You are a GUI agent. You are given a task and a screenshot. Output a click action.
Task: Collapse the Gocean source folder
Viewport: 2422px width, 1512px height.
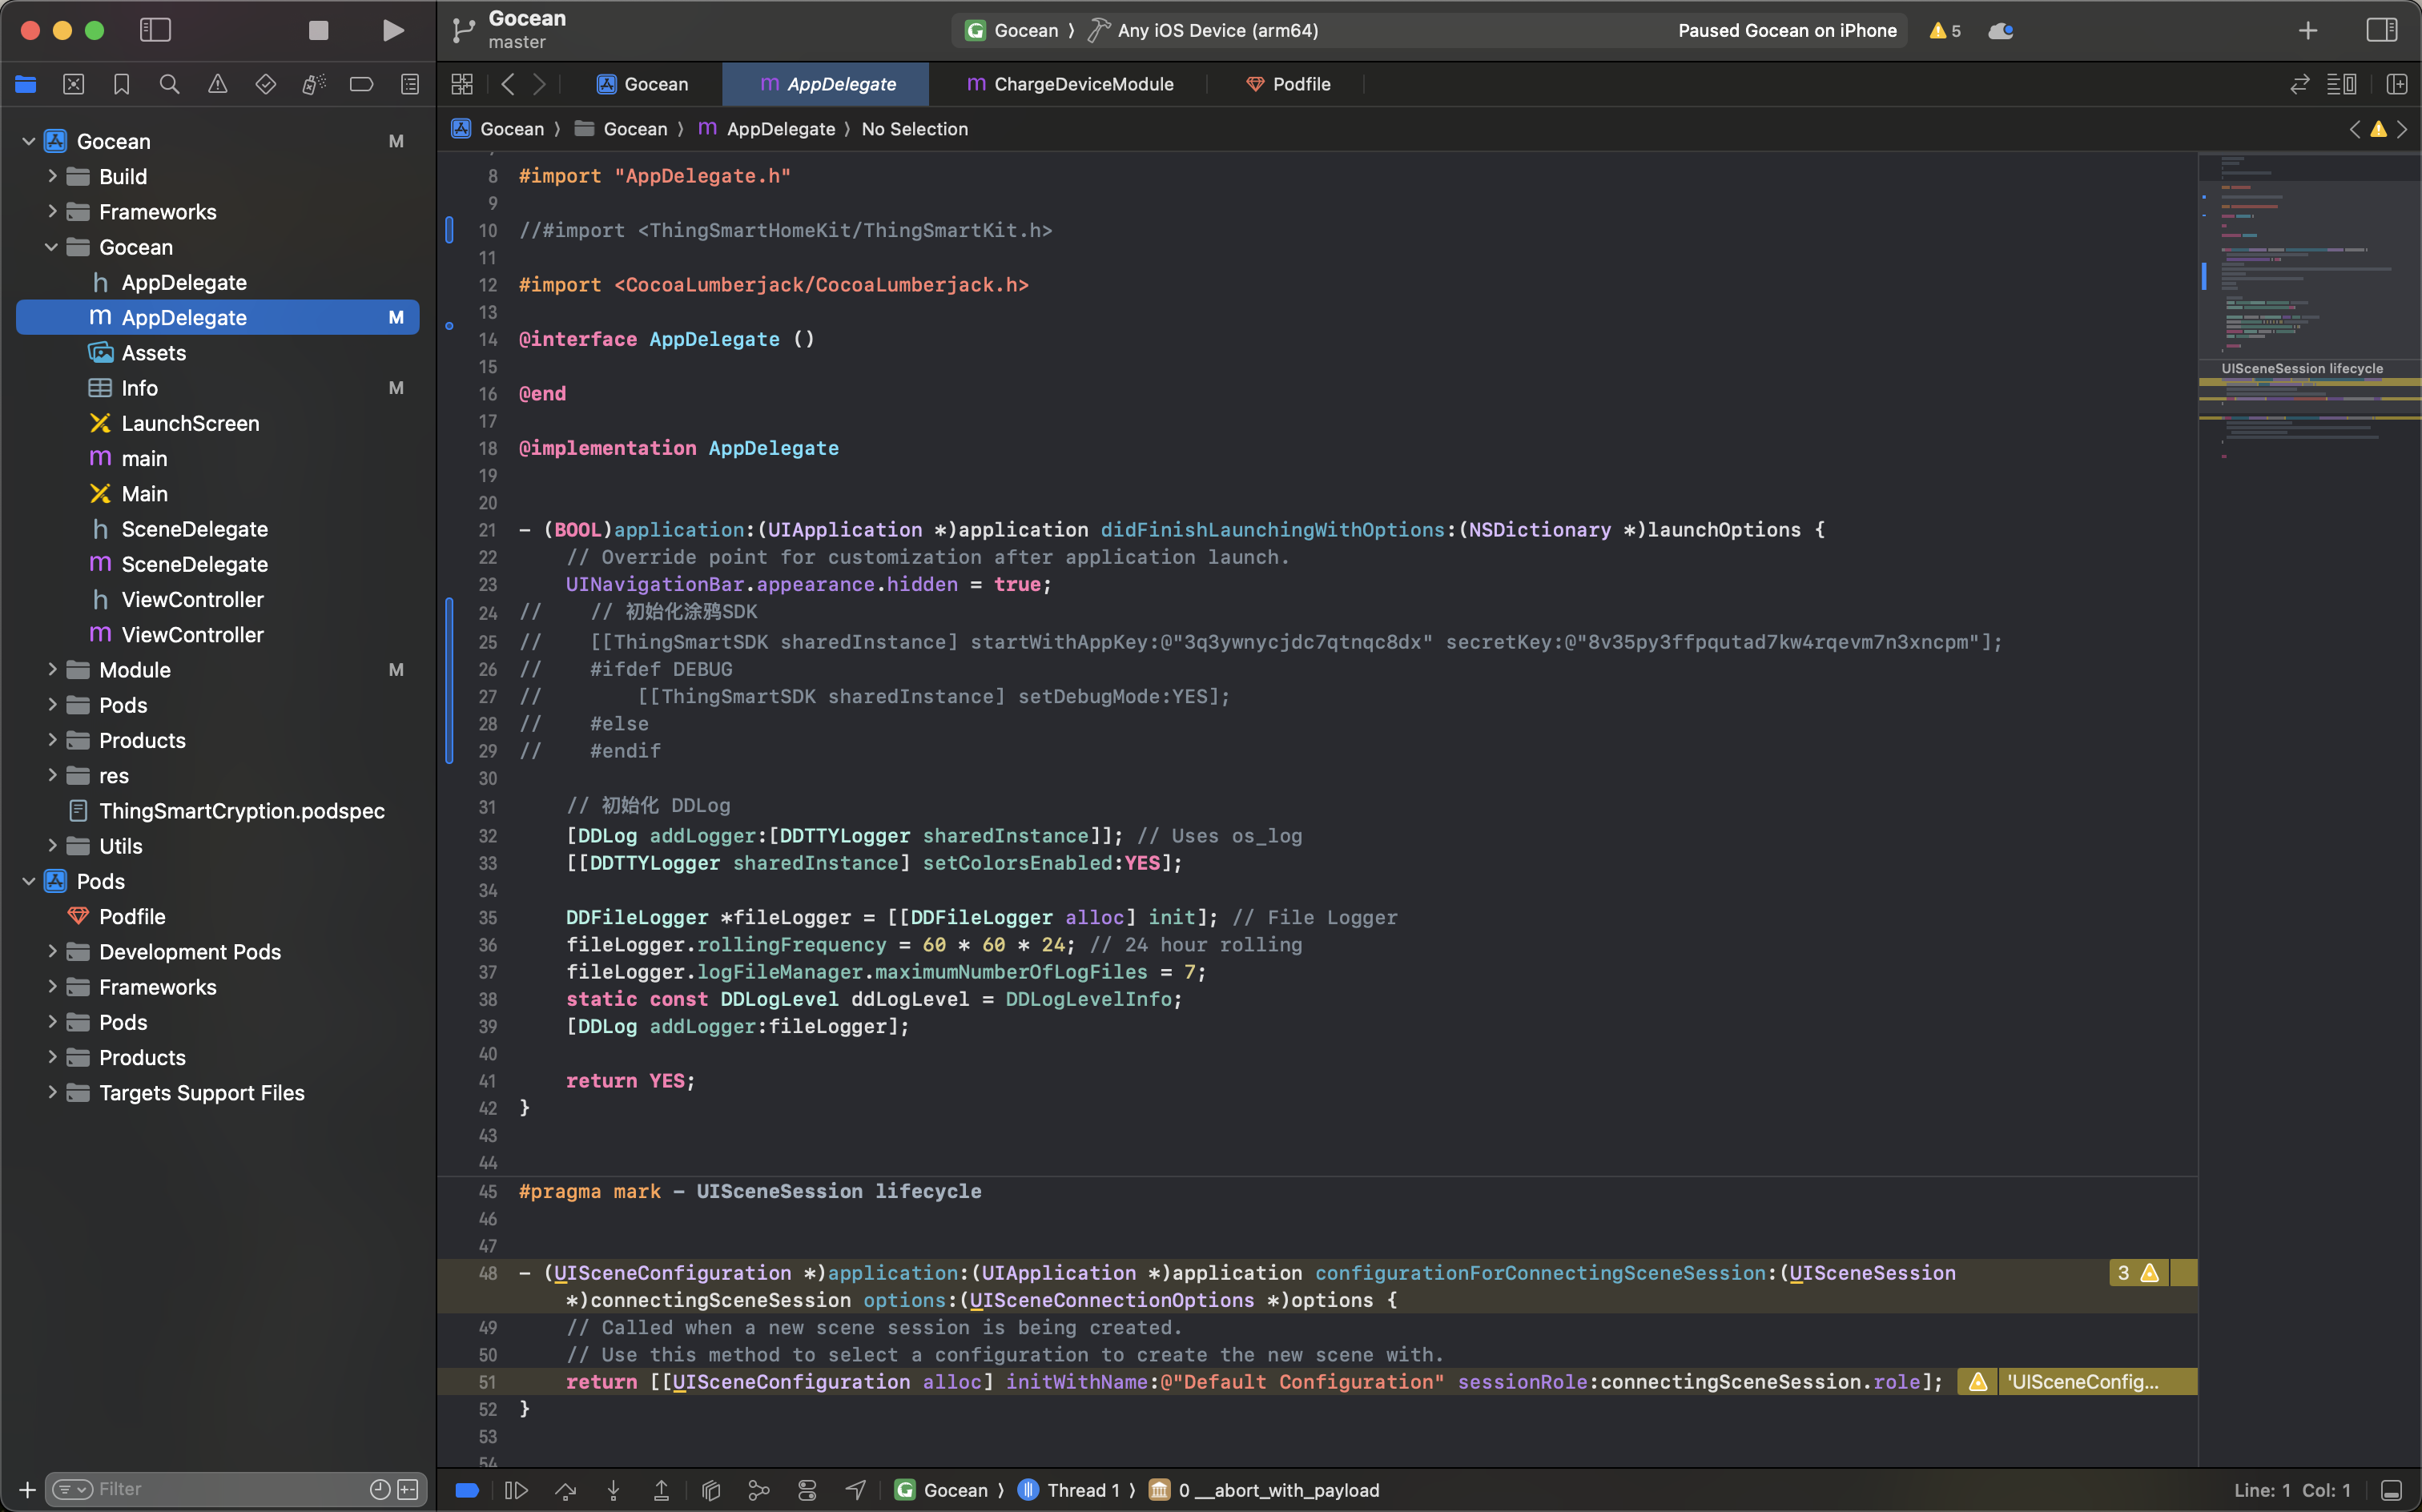[x=52, y=247]
